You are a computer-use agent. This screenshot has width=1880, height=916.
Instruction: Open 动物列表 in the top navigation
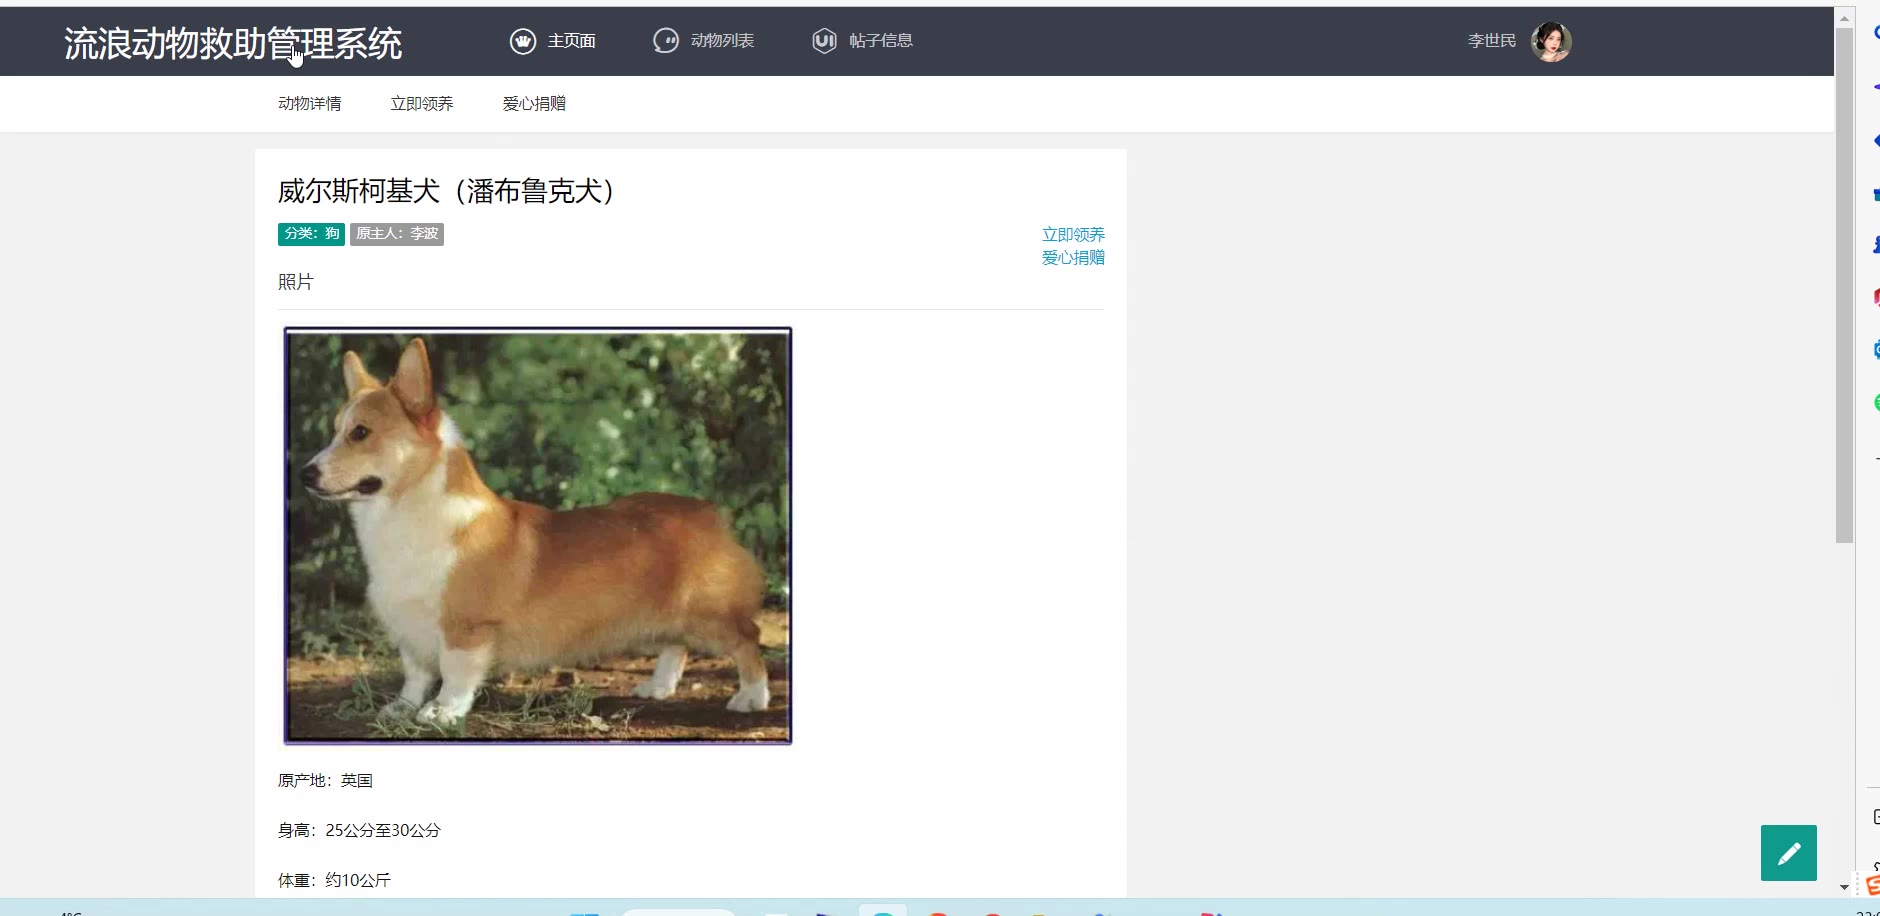pos(722,41)
